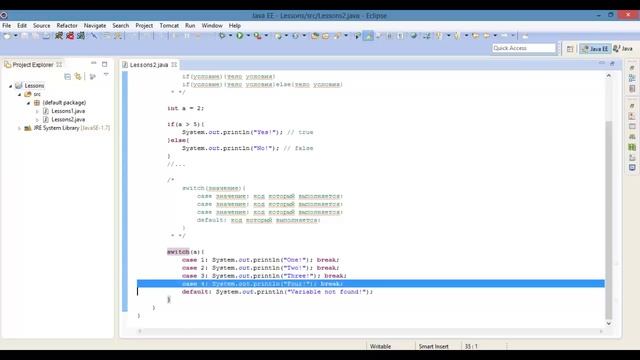Expand the Lessons2.java tree node
This screenshot has width=640, height=360.
tap(37, 120)
